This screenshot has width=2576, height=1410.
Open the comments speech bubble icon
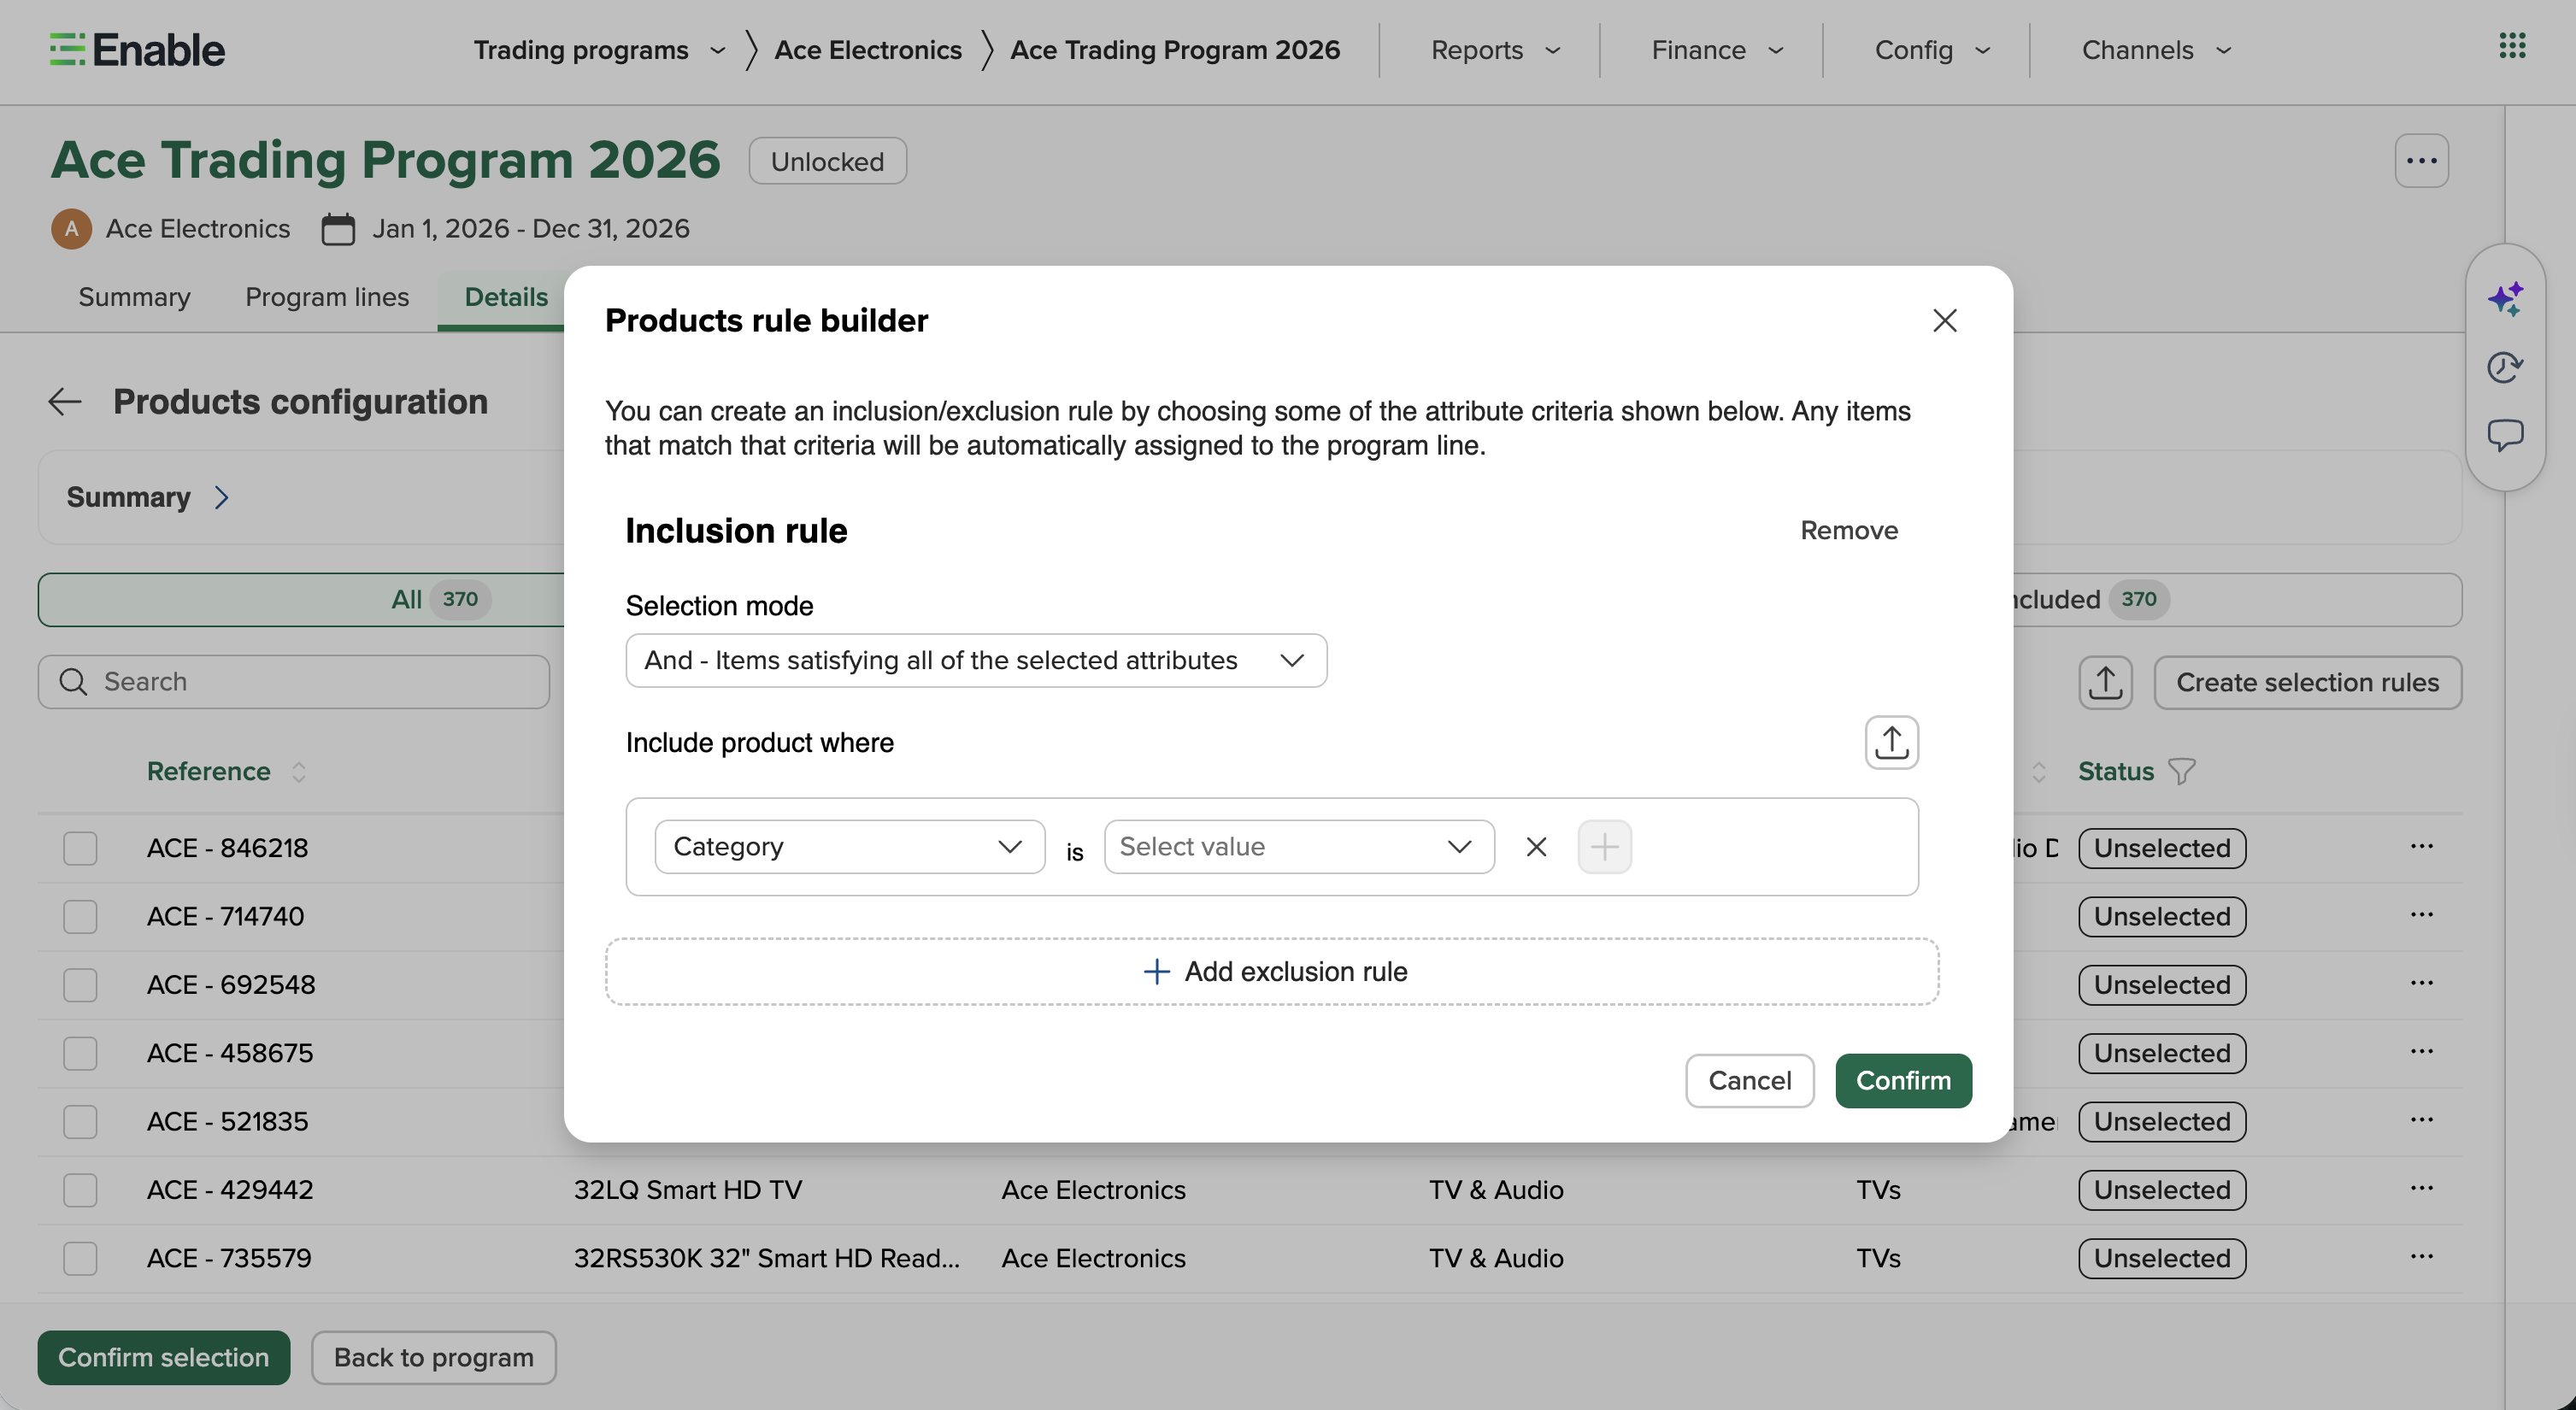[2505, 435]
